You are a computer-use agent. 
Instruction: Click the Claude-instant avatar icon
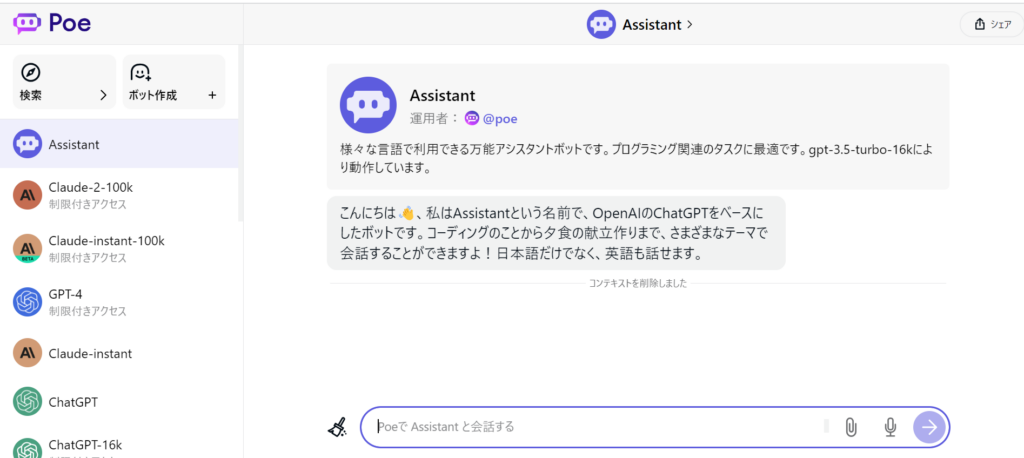pos(27,353)
